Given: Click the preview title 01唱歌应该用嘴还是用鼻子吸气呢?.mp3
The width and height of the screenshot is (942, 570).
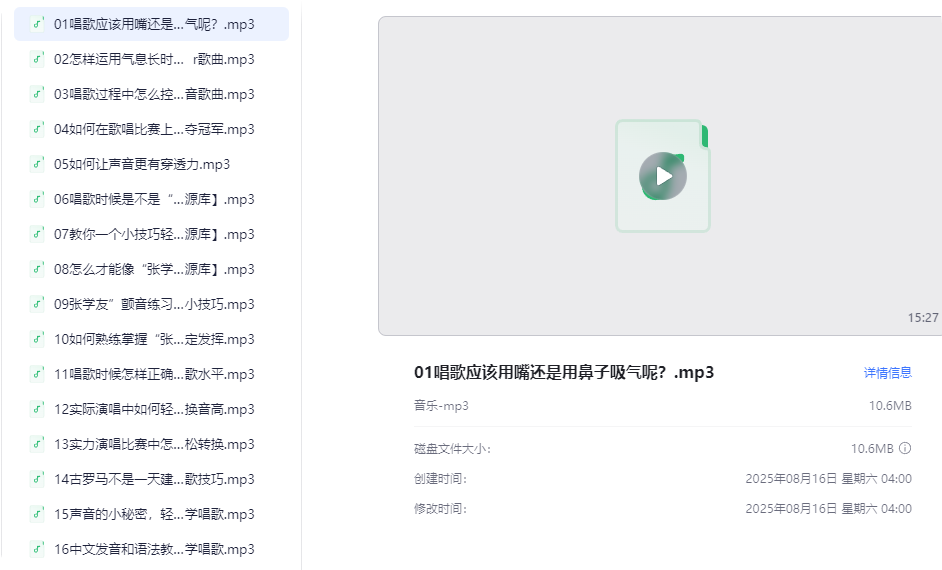Looking at the screenshot, I should (x=564, y=372).
